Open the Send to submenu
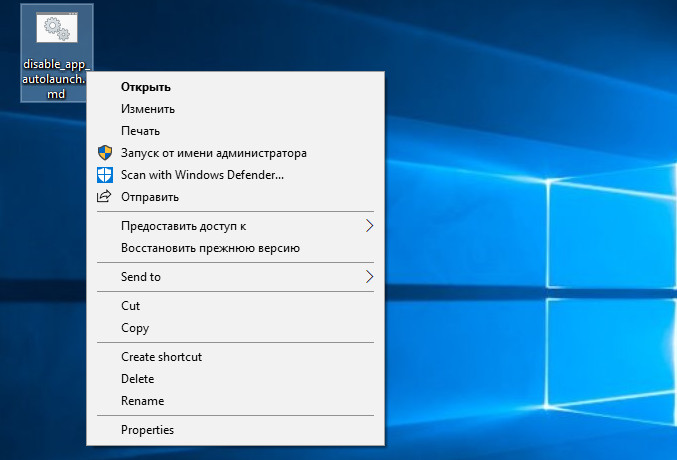Screen dimensions: 677x460 235,277
